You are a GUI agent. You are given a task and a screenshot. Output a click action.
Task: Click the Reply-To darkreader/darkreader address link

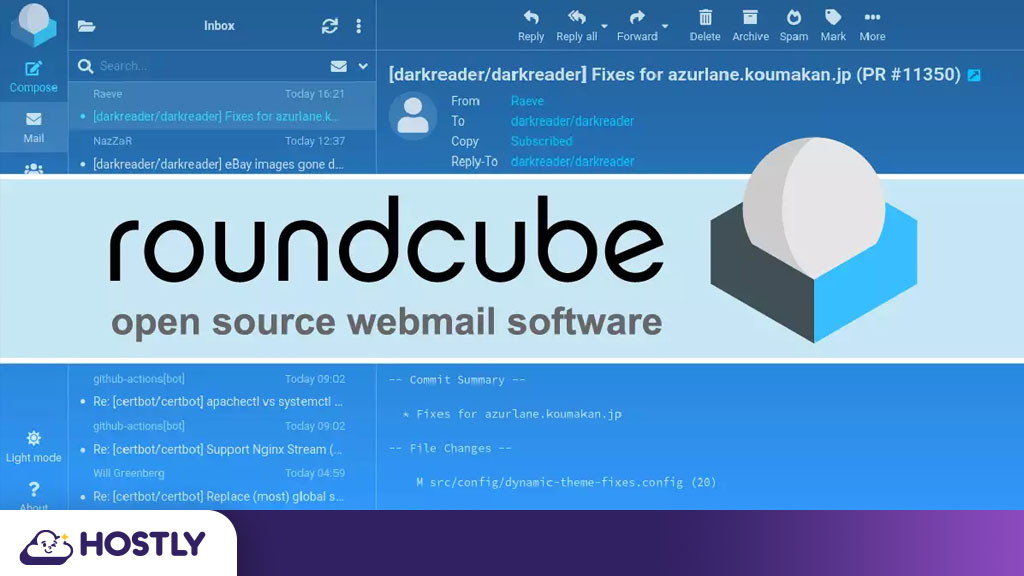[572, 161]
